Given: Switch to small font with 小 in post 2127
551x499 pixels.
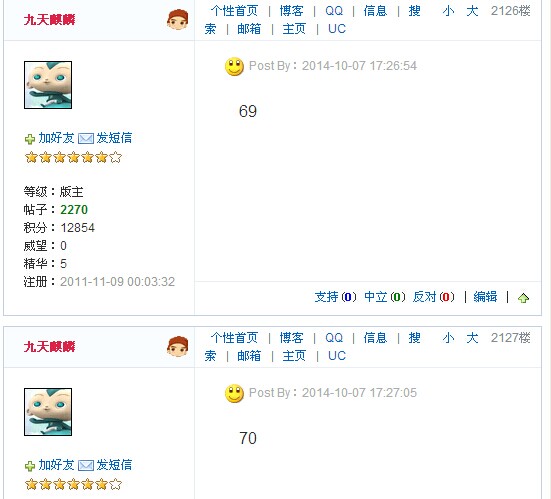Looking at the screenshot, I should (448, 338).
